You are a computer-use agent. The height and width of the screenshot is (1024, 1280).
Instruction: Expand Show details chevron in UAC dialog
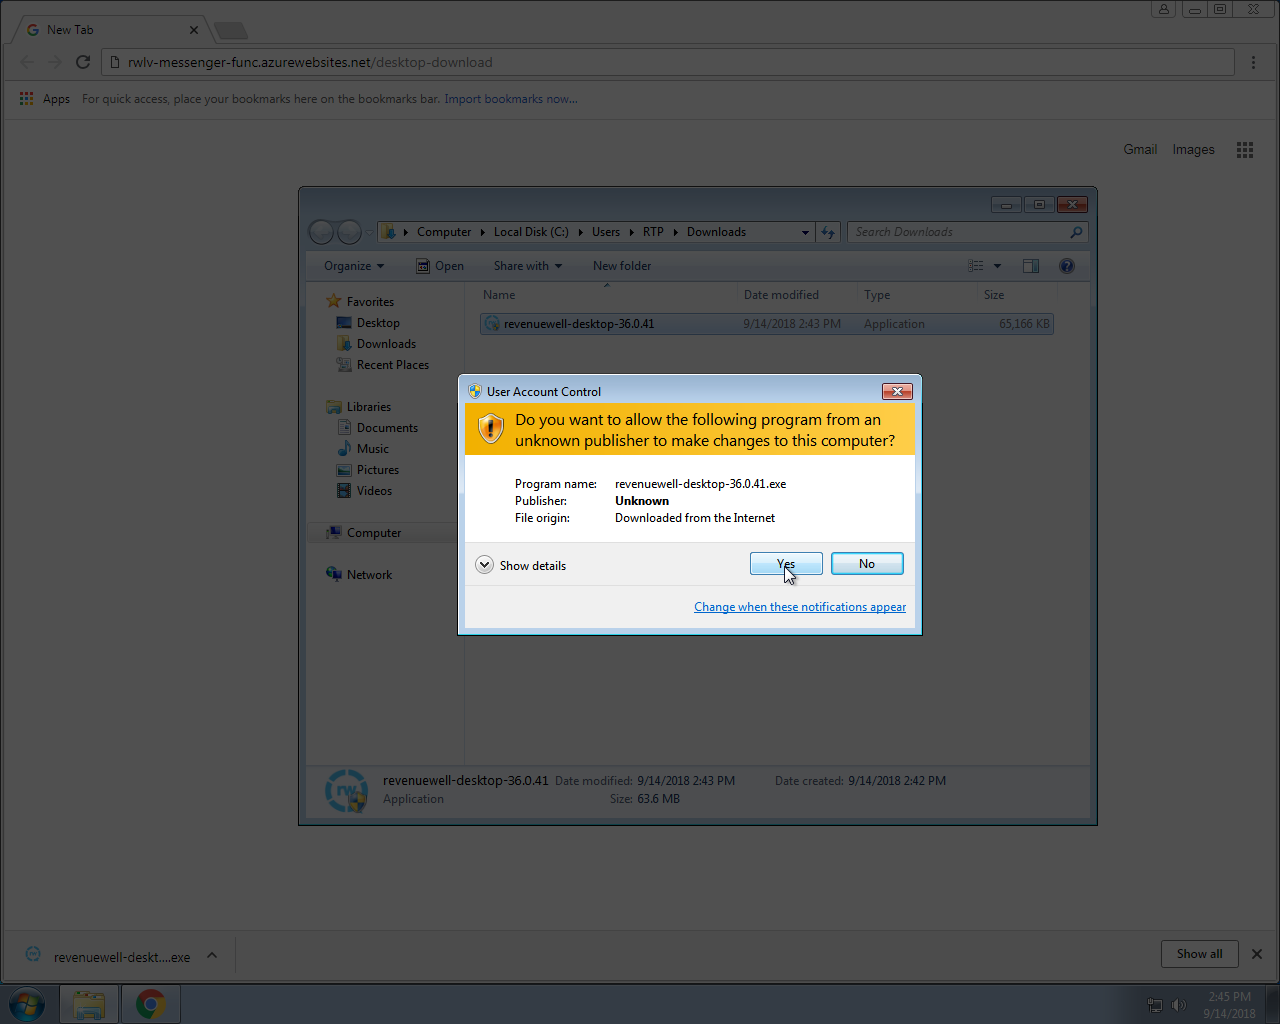coord(484,565)
